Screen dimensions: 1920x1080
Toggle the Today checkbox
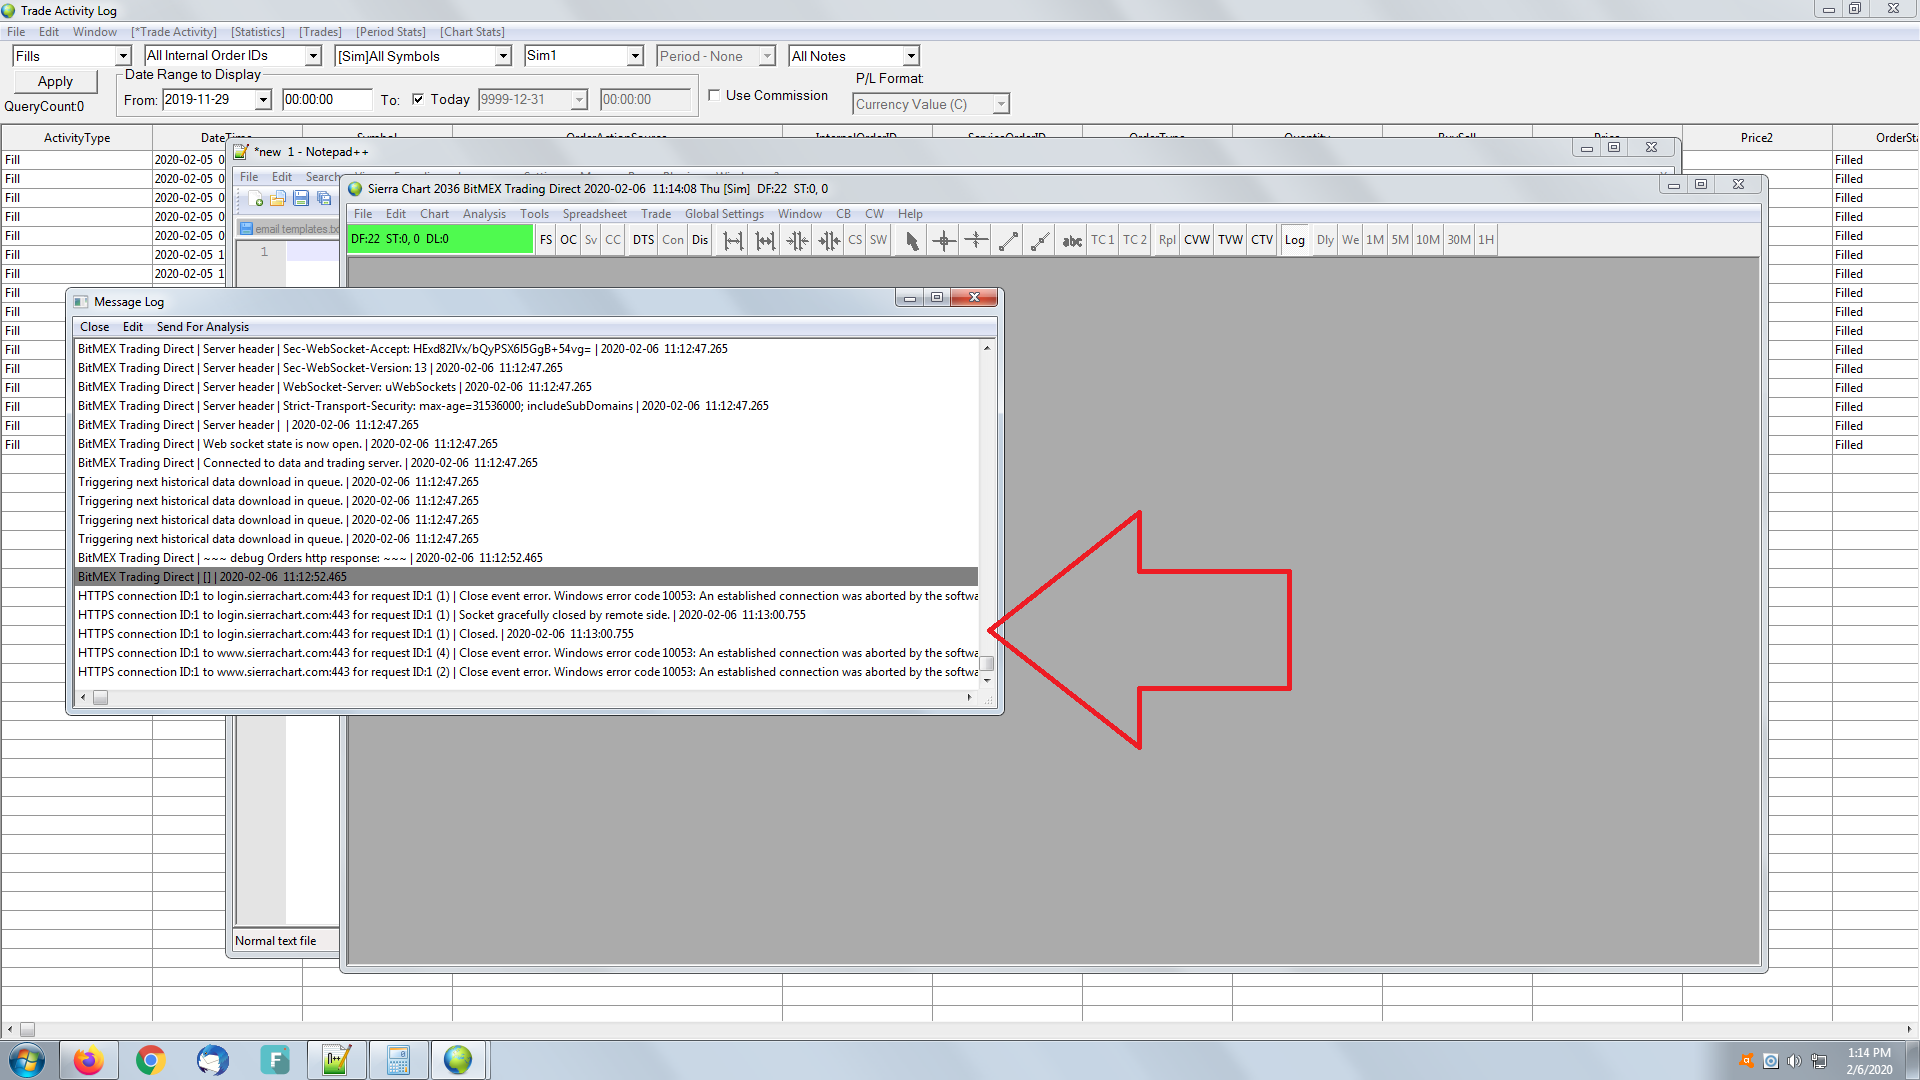click(418, 99)
